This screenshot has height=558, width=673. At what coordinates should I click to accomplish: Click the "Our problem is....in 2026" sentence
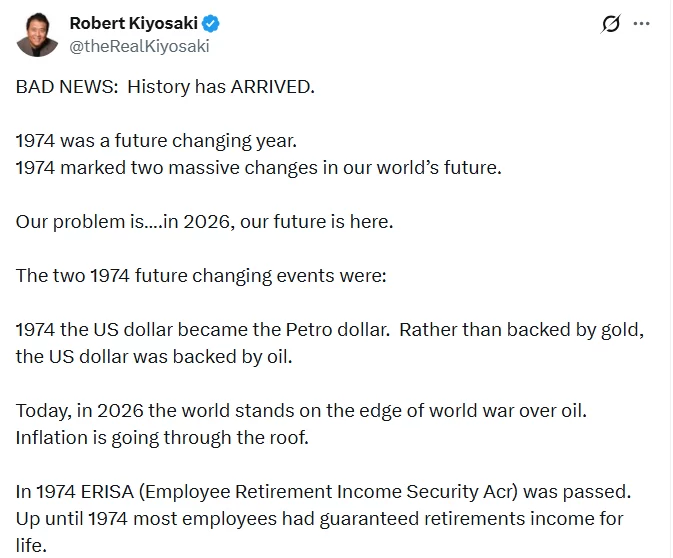click(204, 221)
